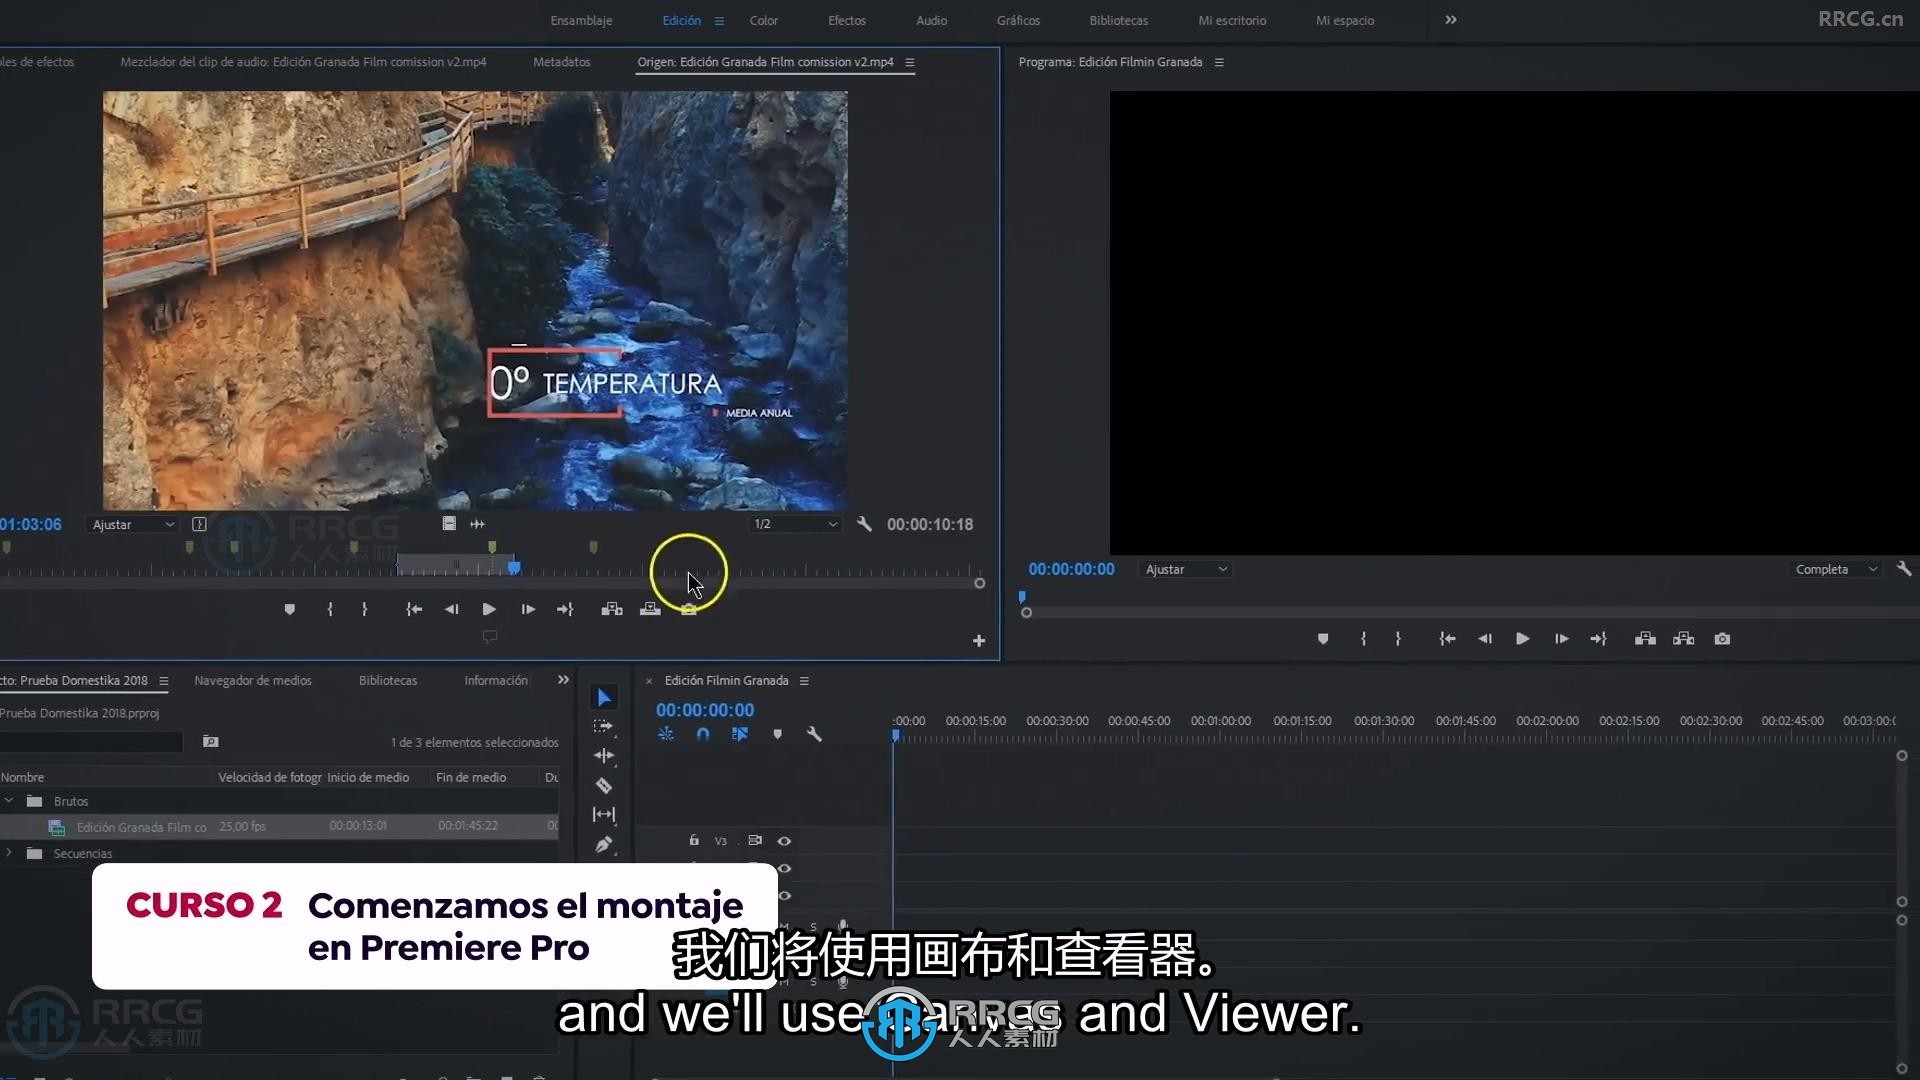This screenshot has height=1080, width=1920.
Task: Play the clip in the Source monitor
Action: point(489,609)
